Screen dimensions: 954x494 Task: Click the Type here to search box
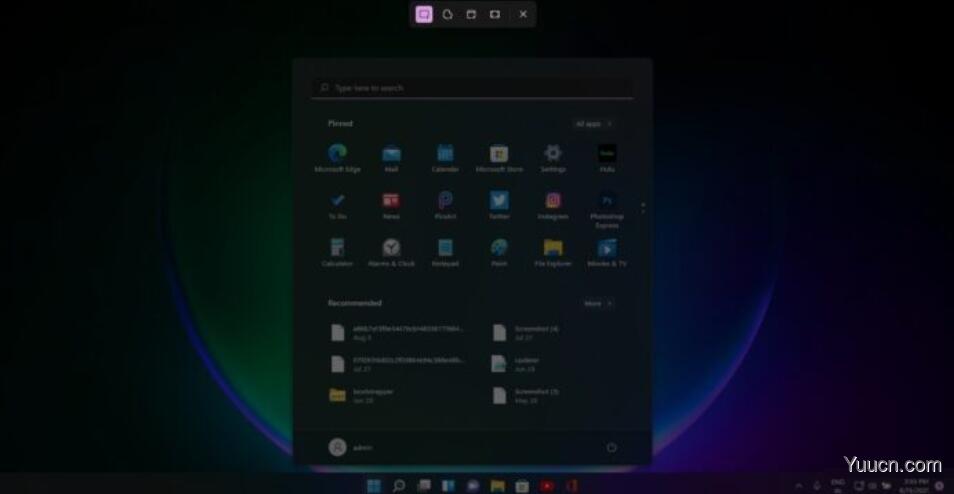pyautogui.click(x=472, y=88)
